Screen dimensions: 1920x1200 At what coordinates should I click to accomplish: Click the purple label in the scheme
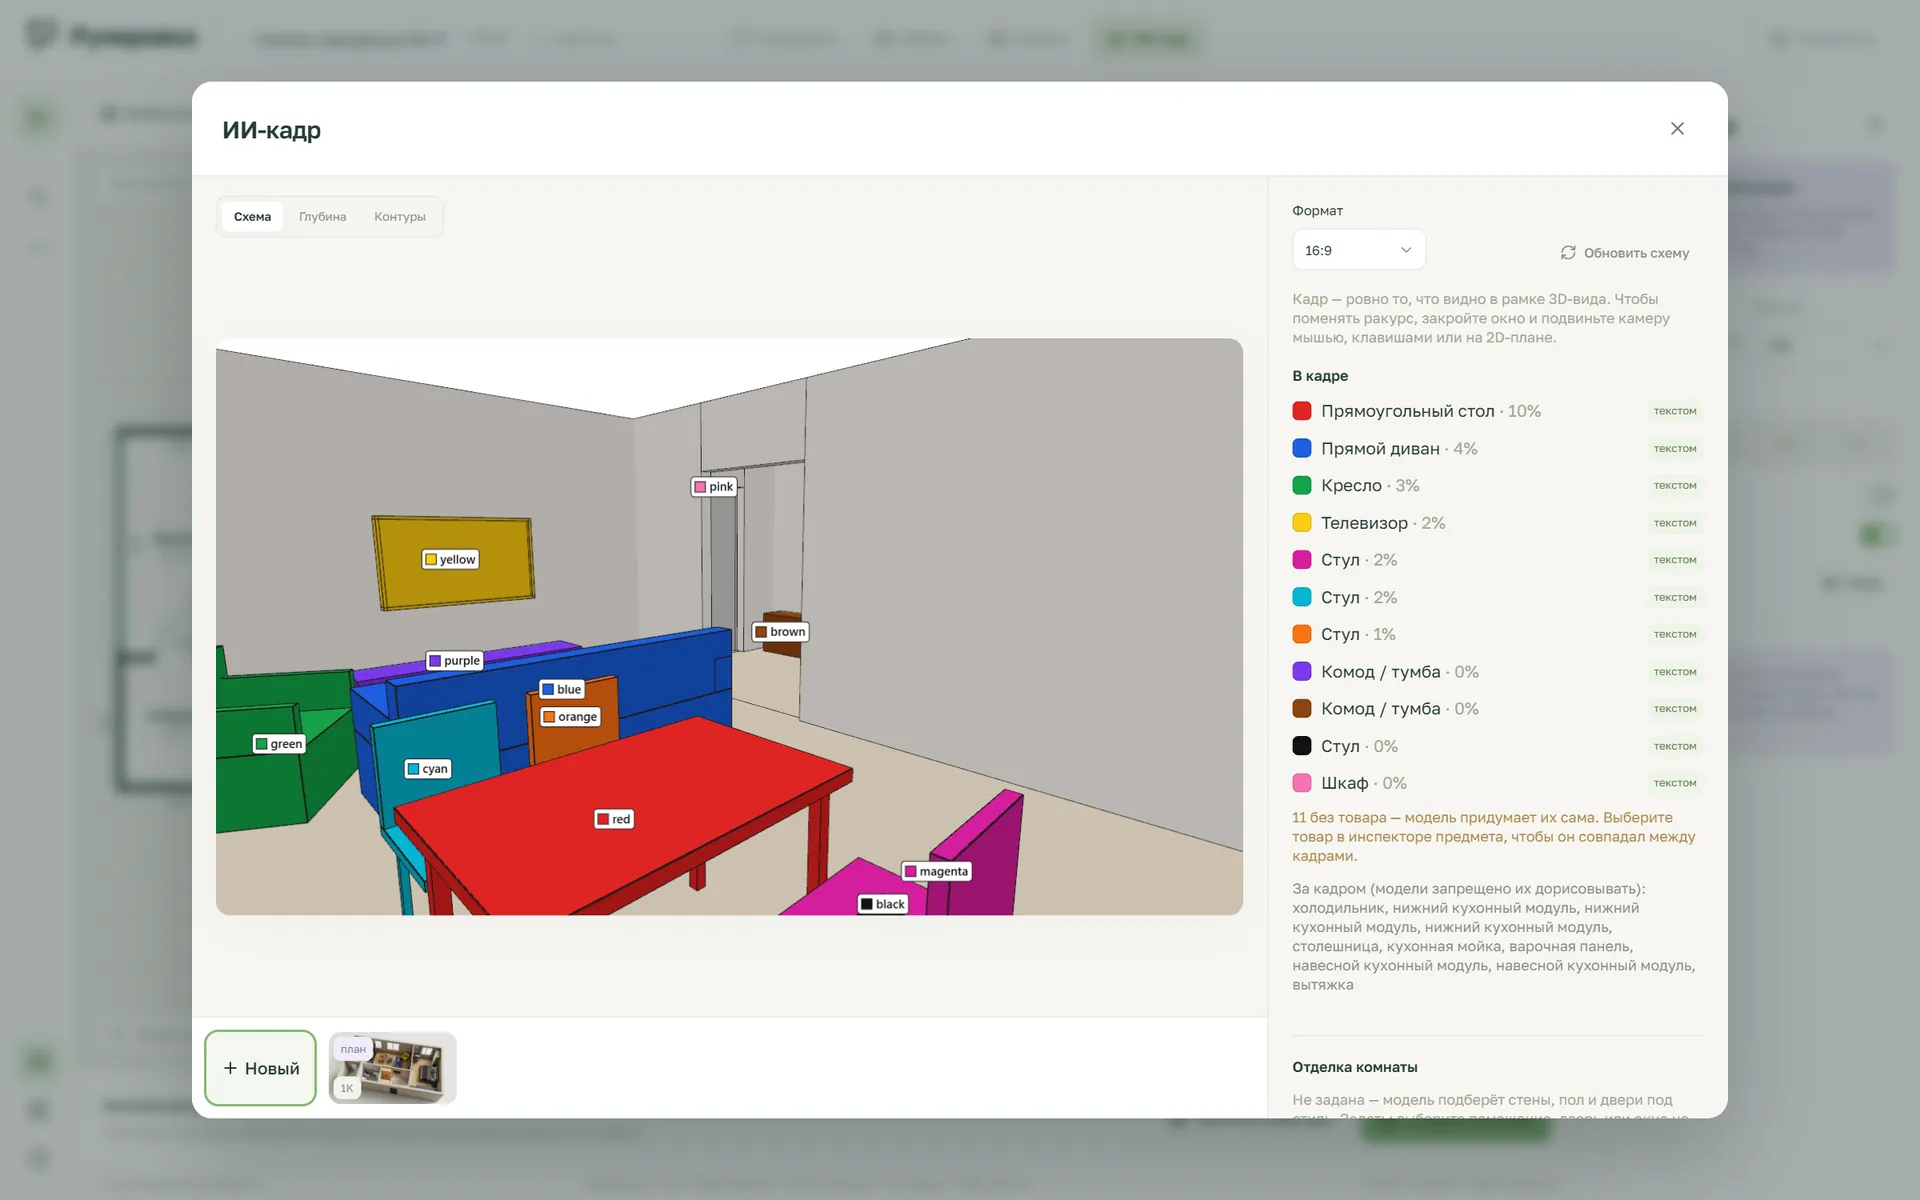[455, 661]
